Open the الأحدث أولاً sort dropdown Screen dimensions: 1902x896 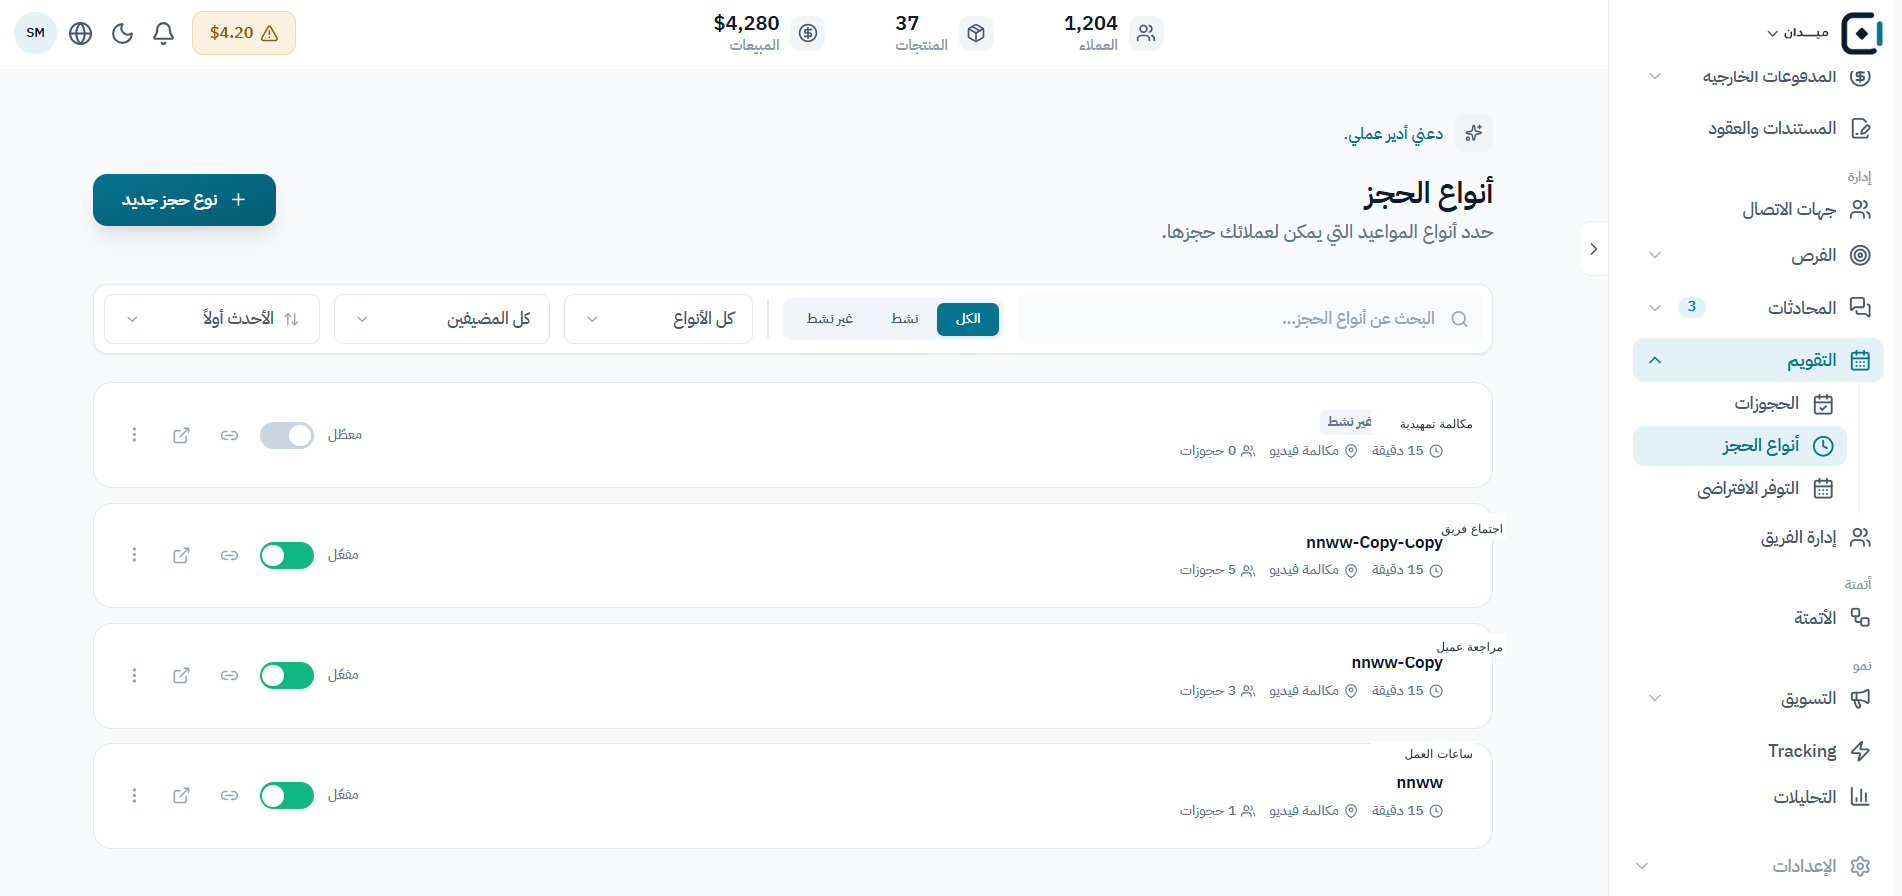point(212,319)
